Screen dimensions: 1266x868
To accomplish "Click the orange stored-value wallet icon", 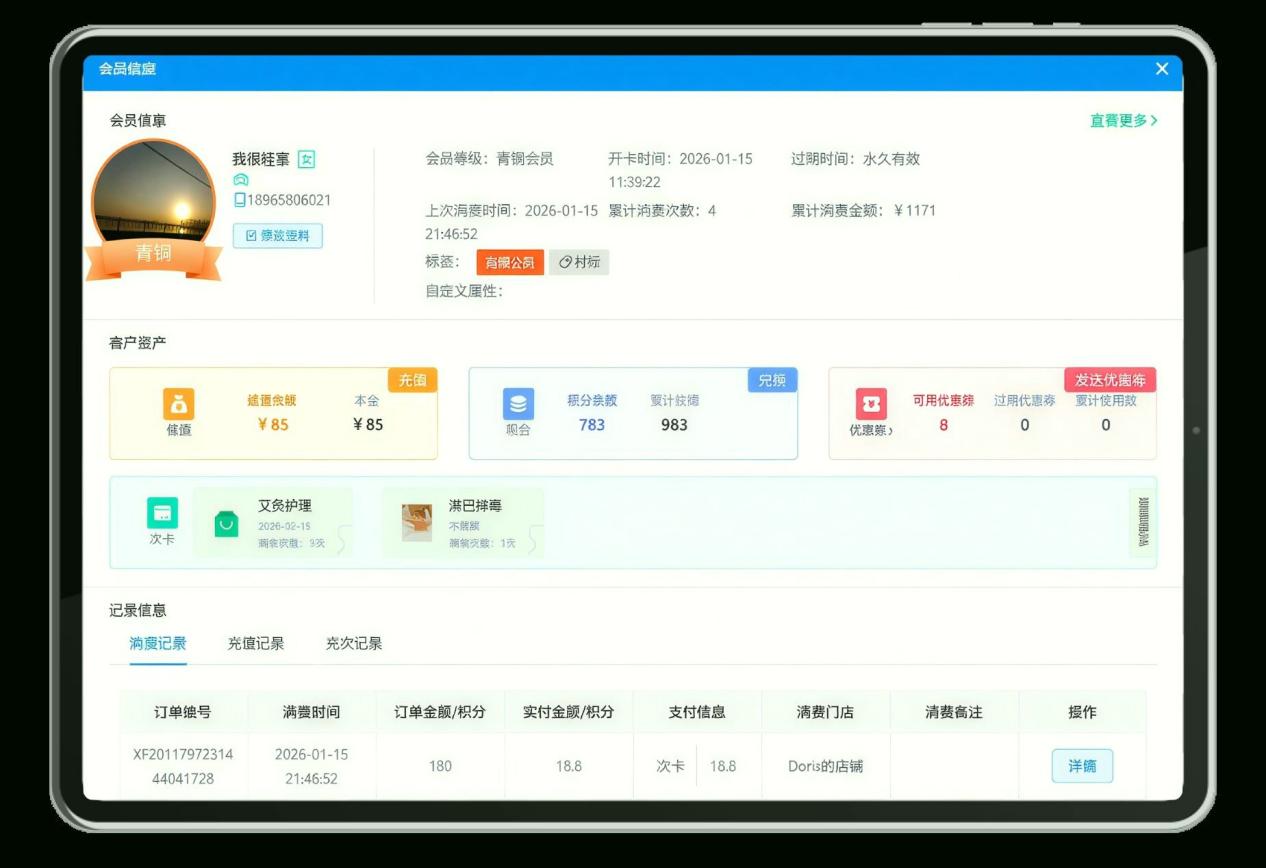I will pos(179,404).
